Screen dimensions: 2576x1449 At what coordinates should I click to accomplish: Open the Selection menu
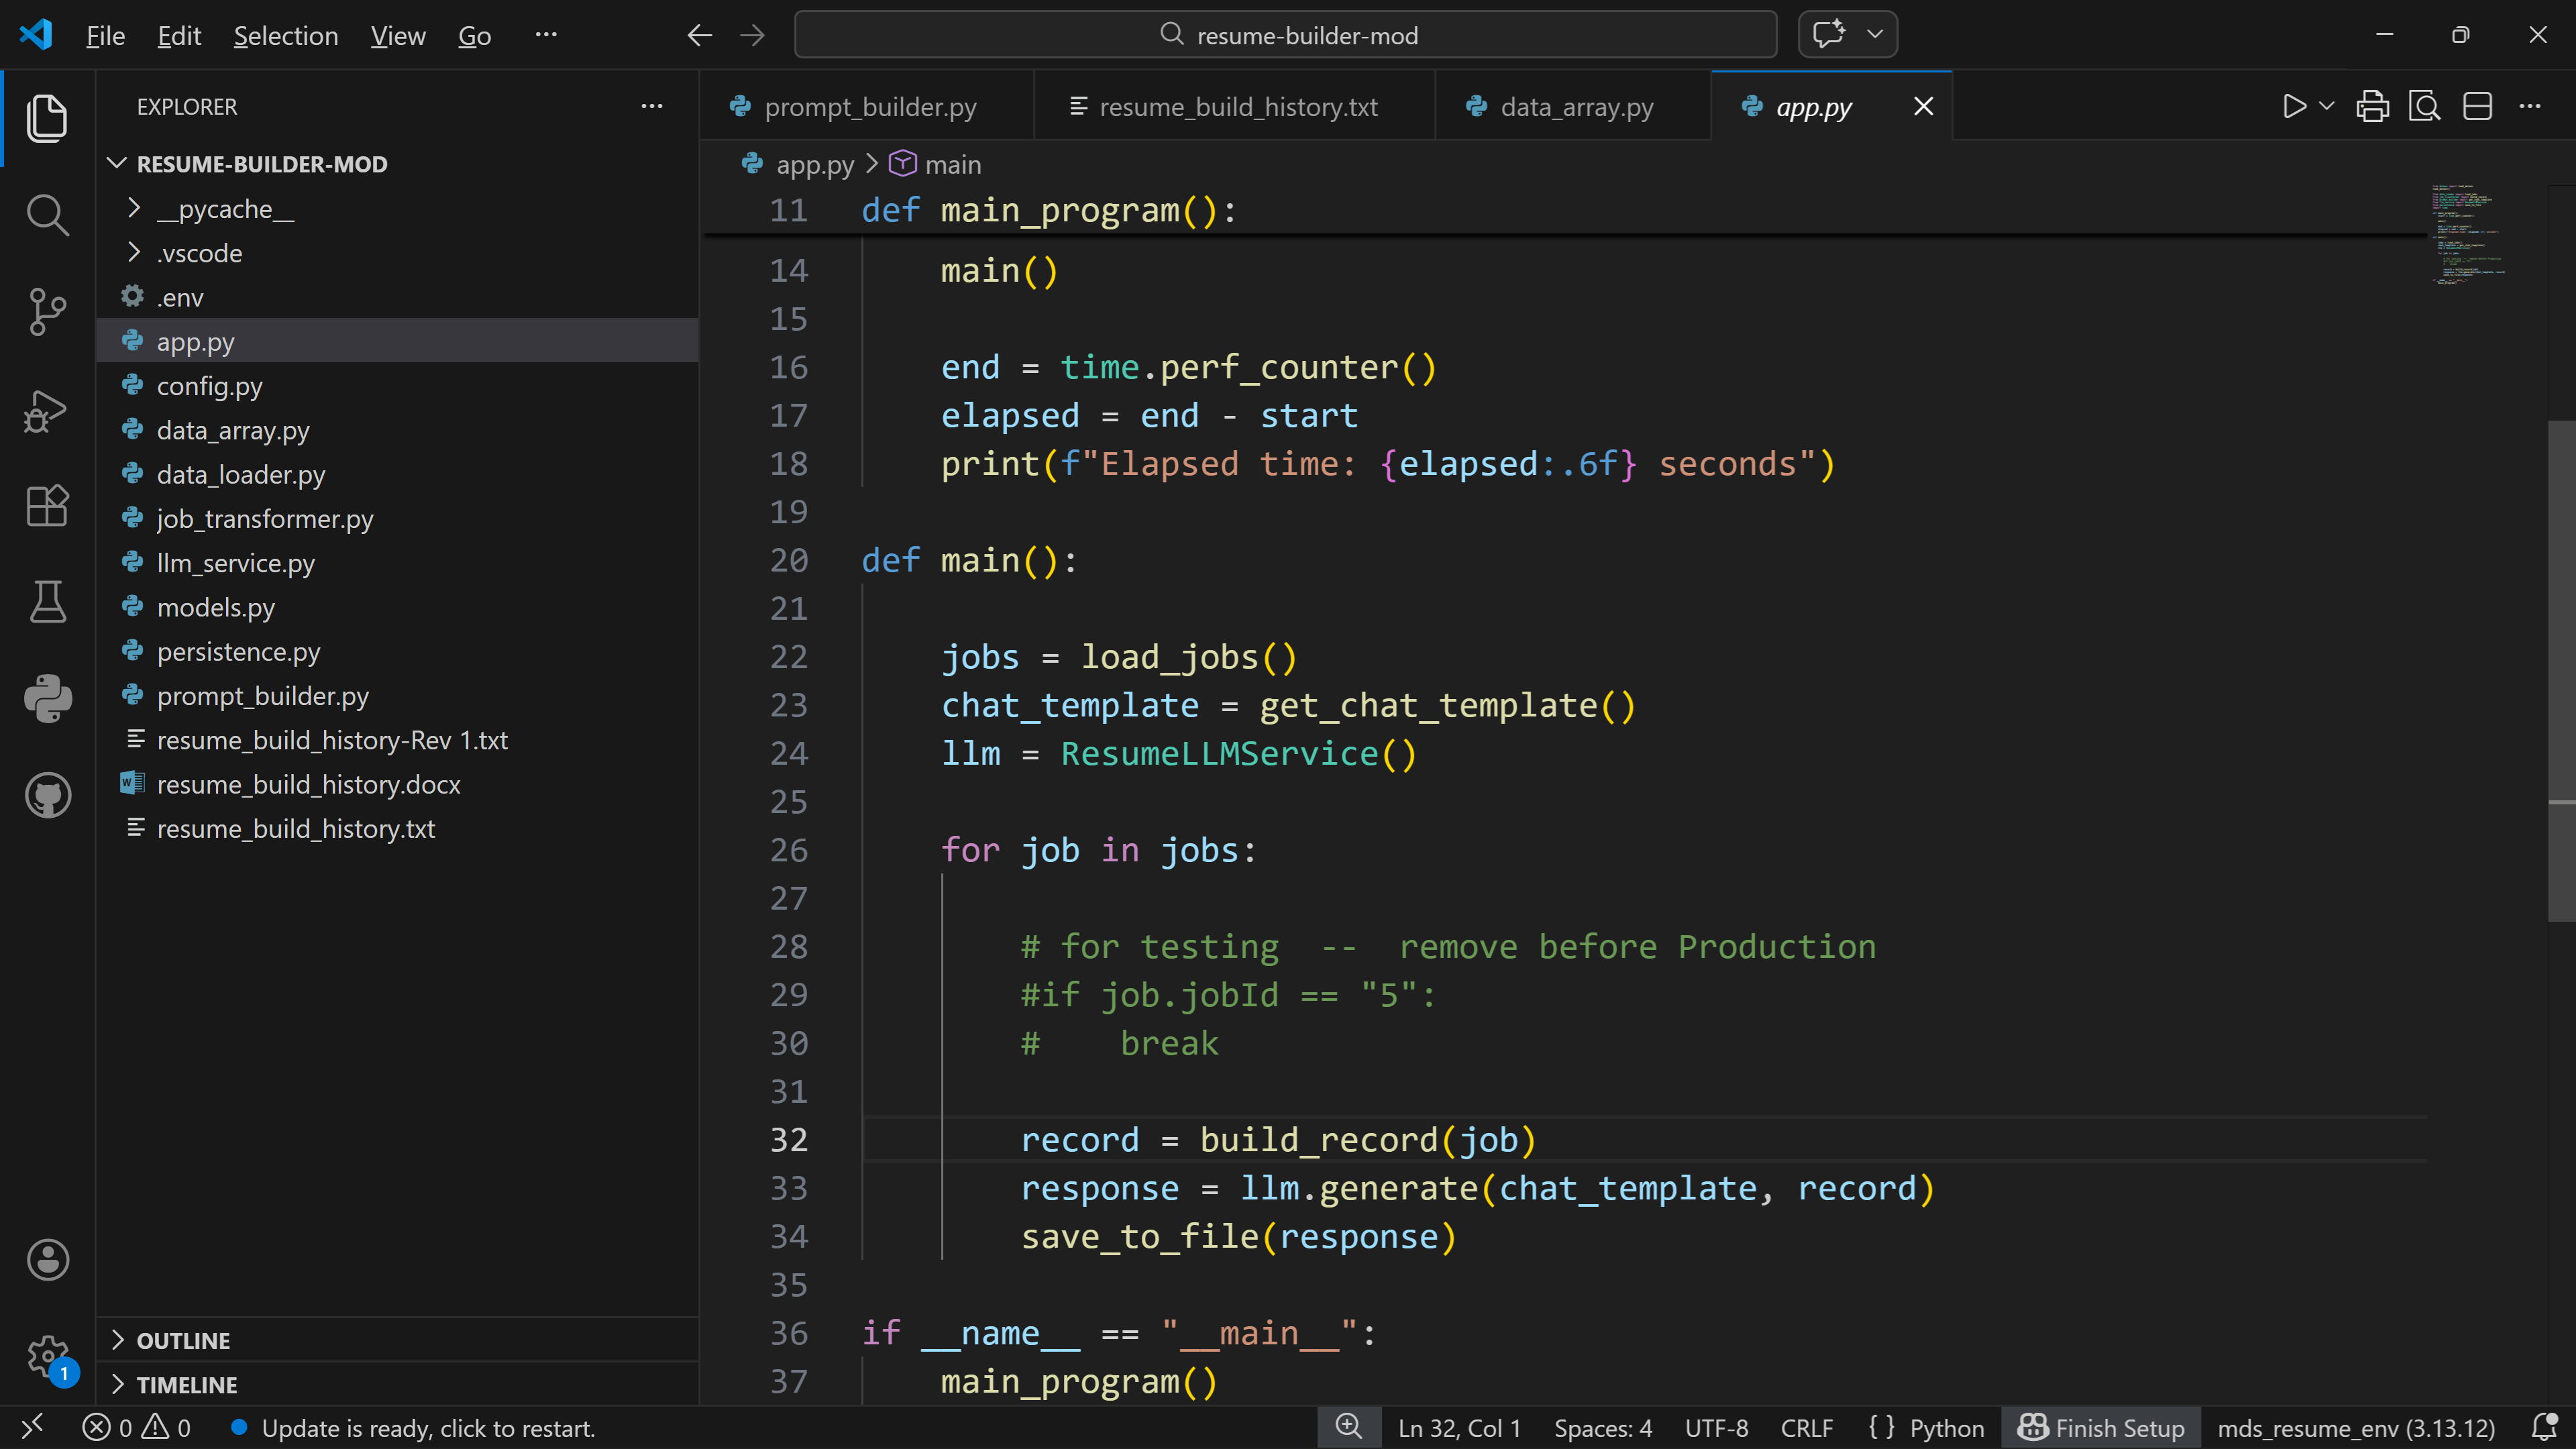(x=285, y=36)
